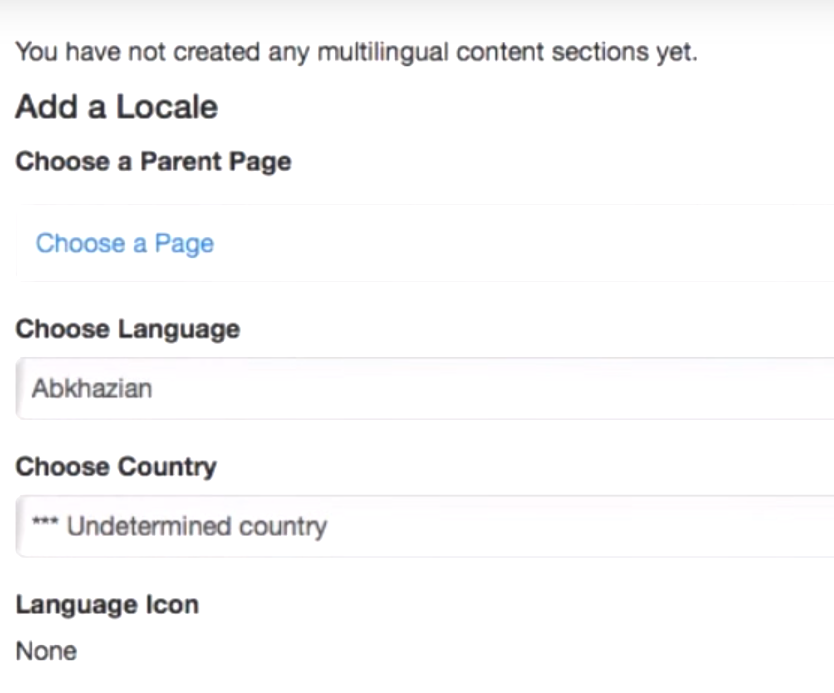Click the "Add a Locale" heading
This screenshot has width=834, height=693.
point(116,107)
